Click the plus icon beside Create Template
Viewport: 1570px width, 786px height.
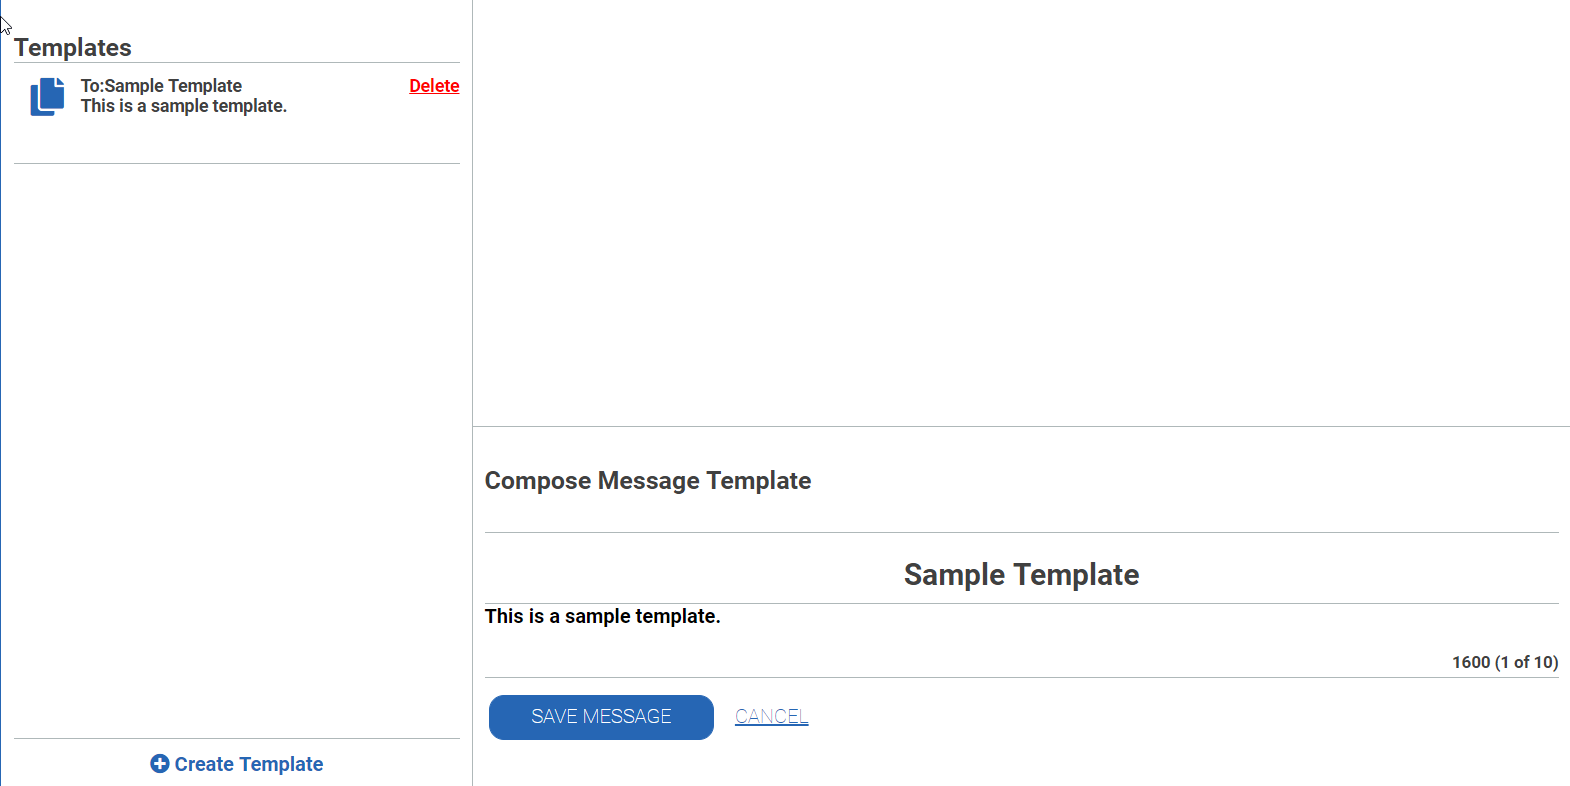[159, 764]
